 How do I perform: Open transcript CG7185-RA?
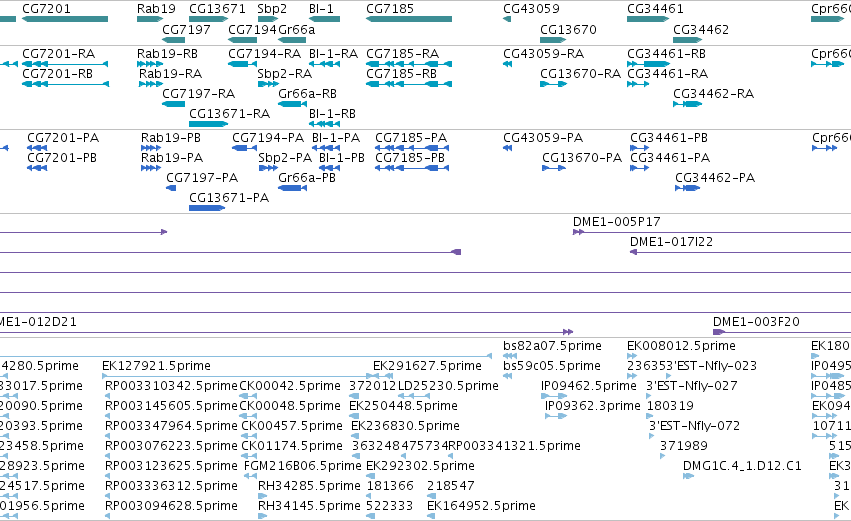[x=403, y=54]
